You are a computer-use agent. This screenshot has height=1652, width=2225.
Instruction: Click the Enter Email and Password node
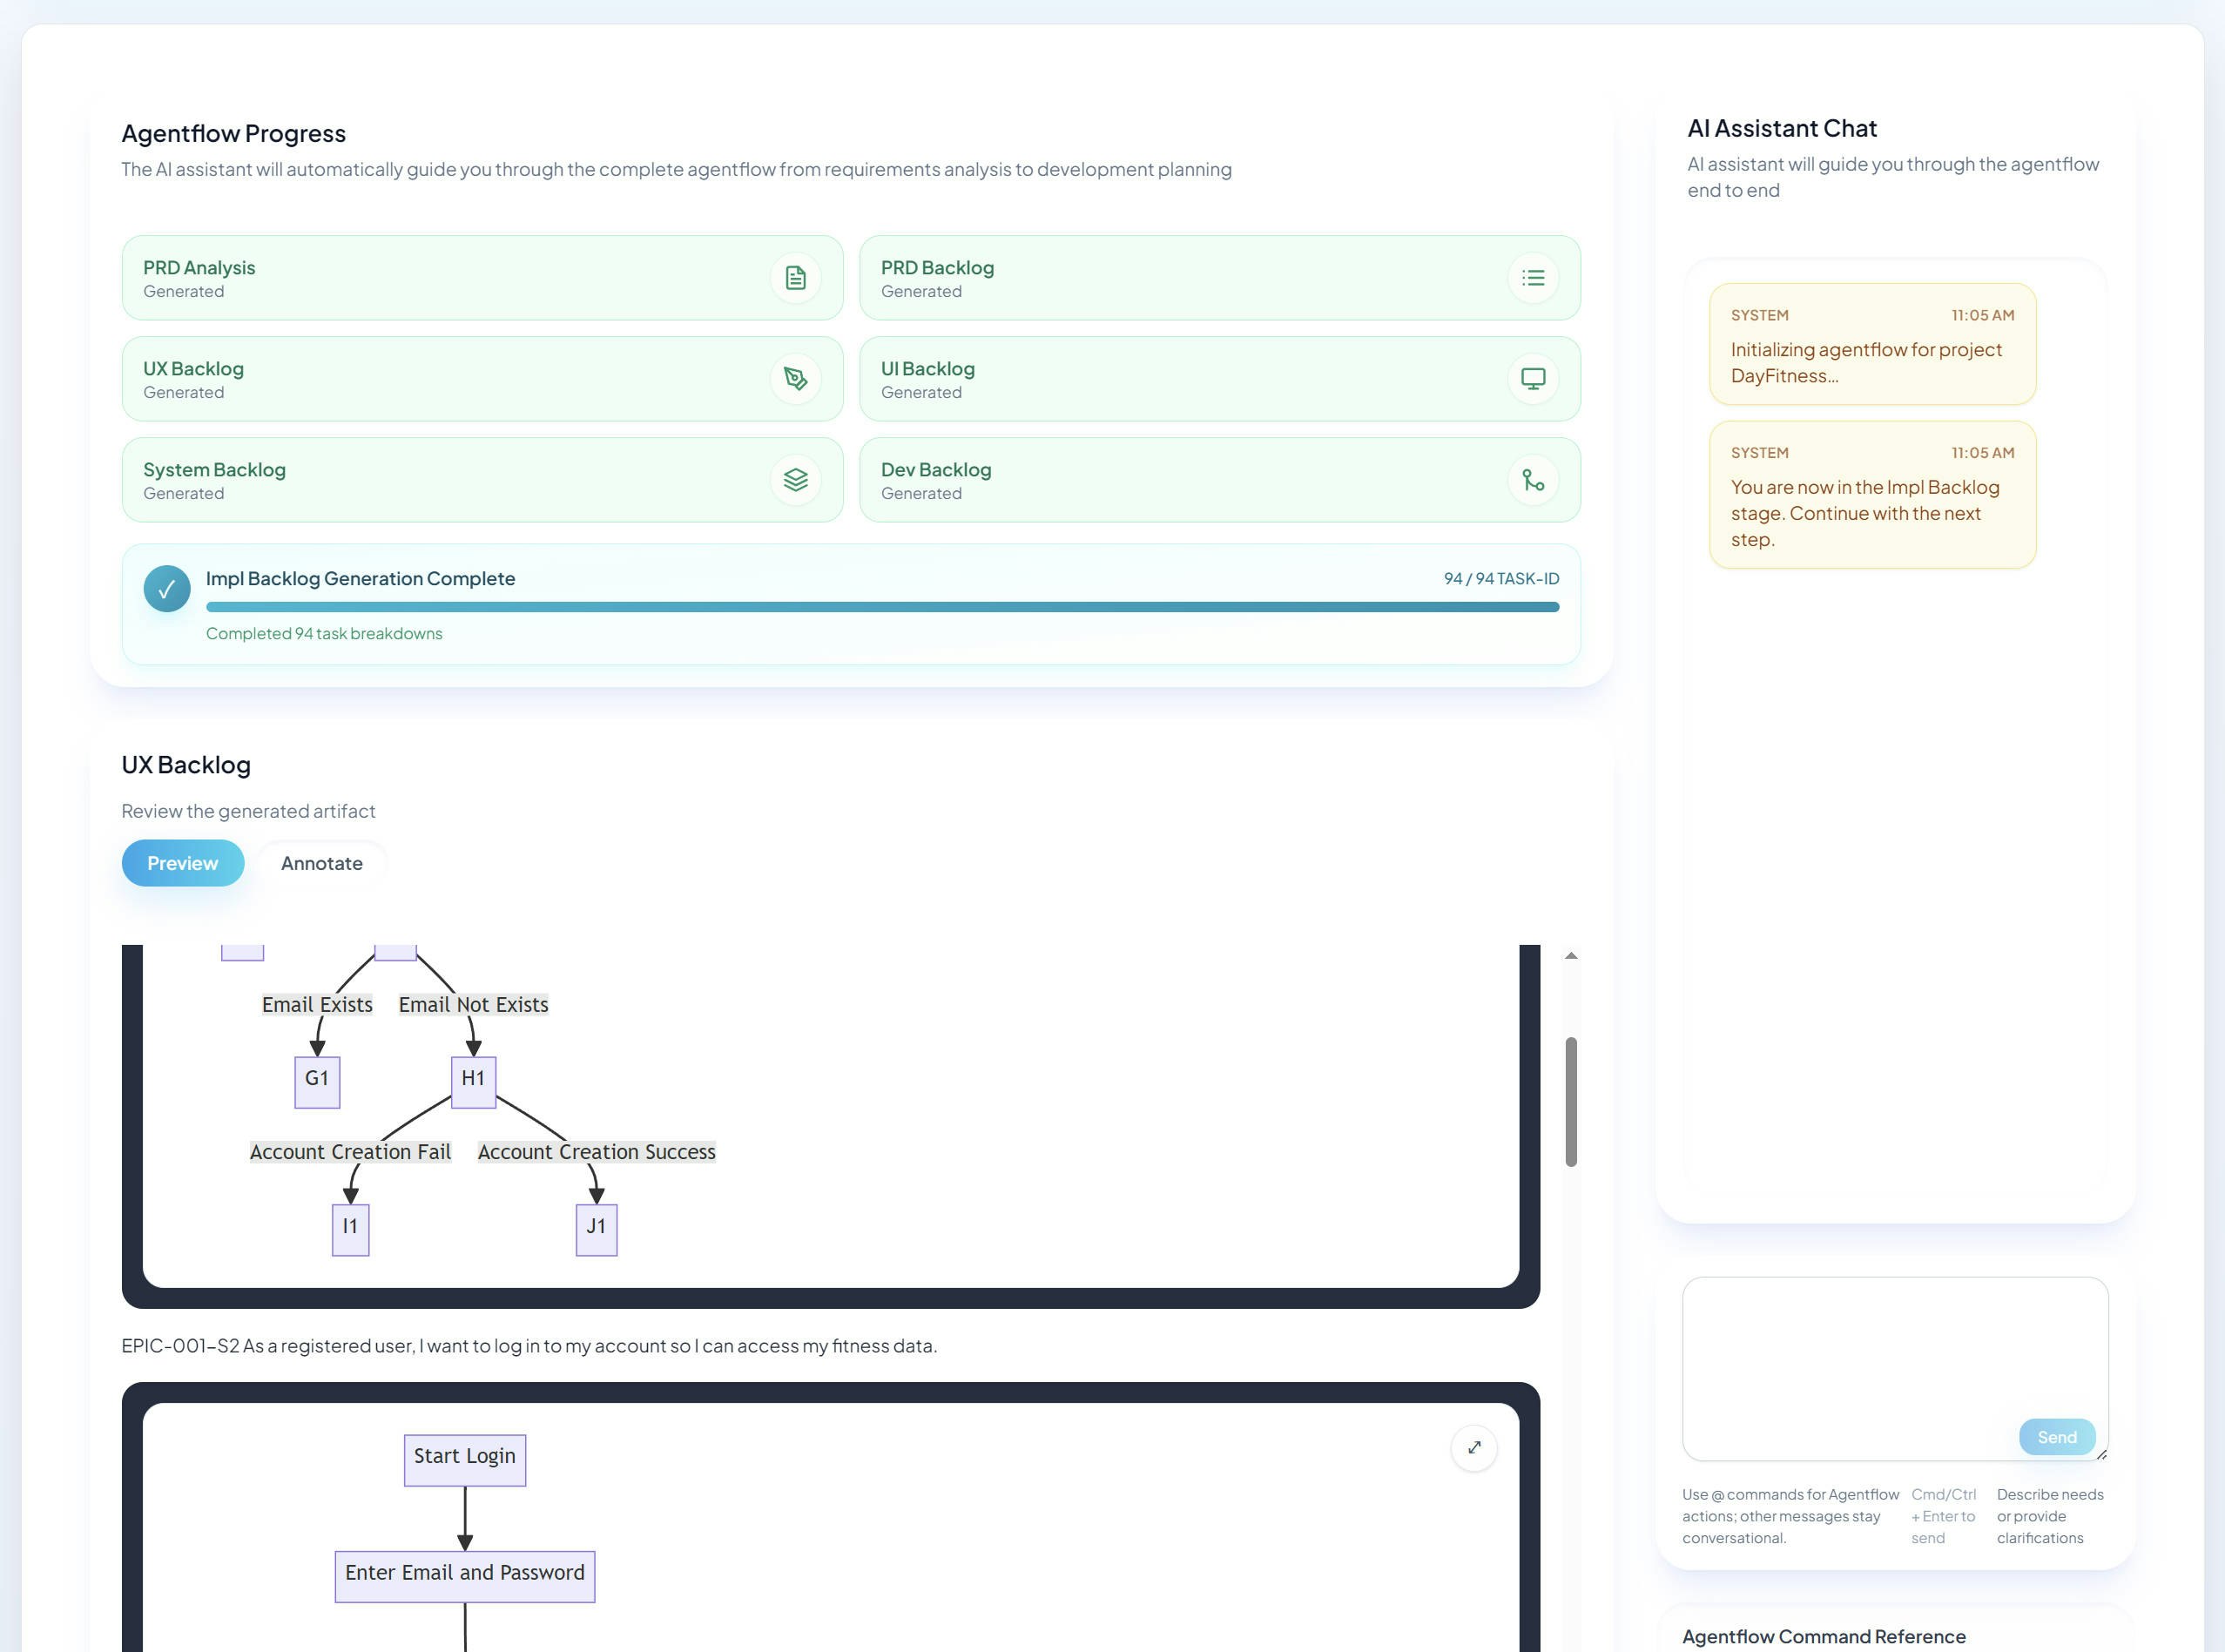click(464, 1575)
